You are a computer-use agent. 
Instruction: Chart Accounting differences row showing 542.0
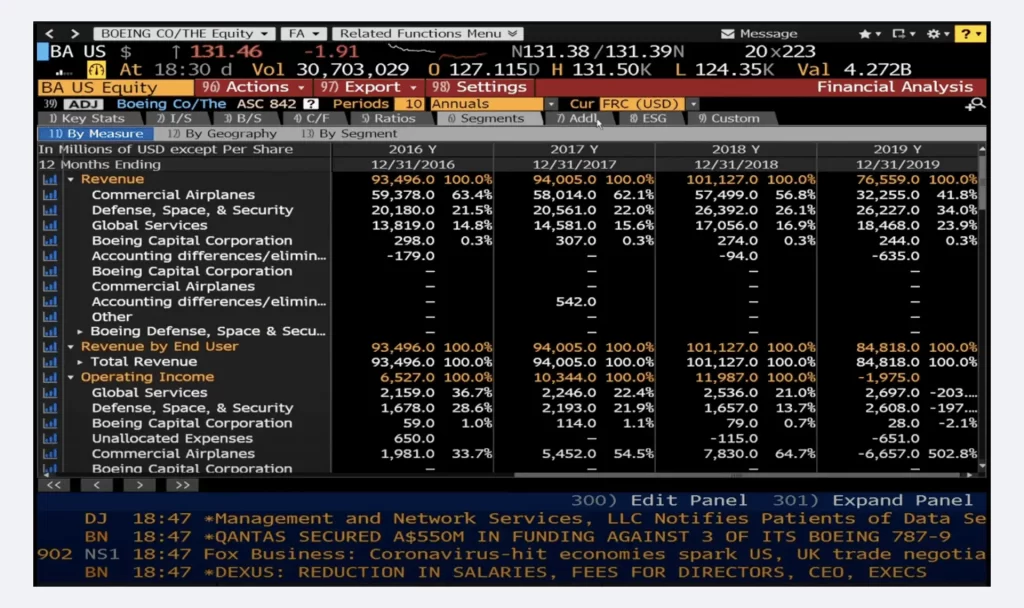click(x=50, y=302)
